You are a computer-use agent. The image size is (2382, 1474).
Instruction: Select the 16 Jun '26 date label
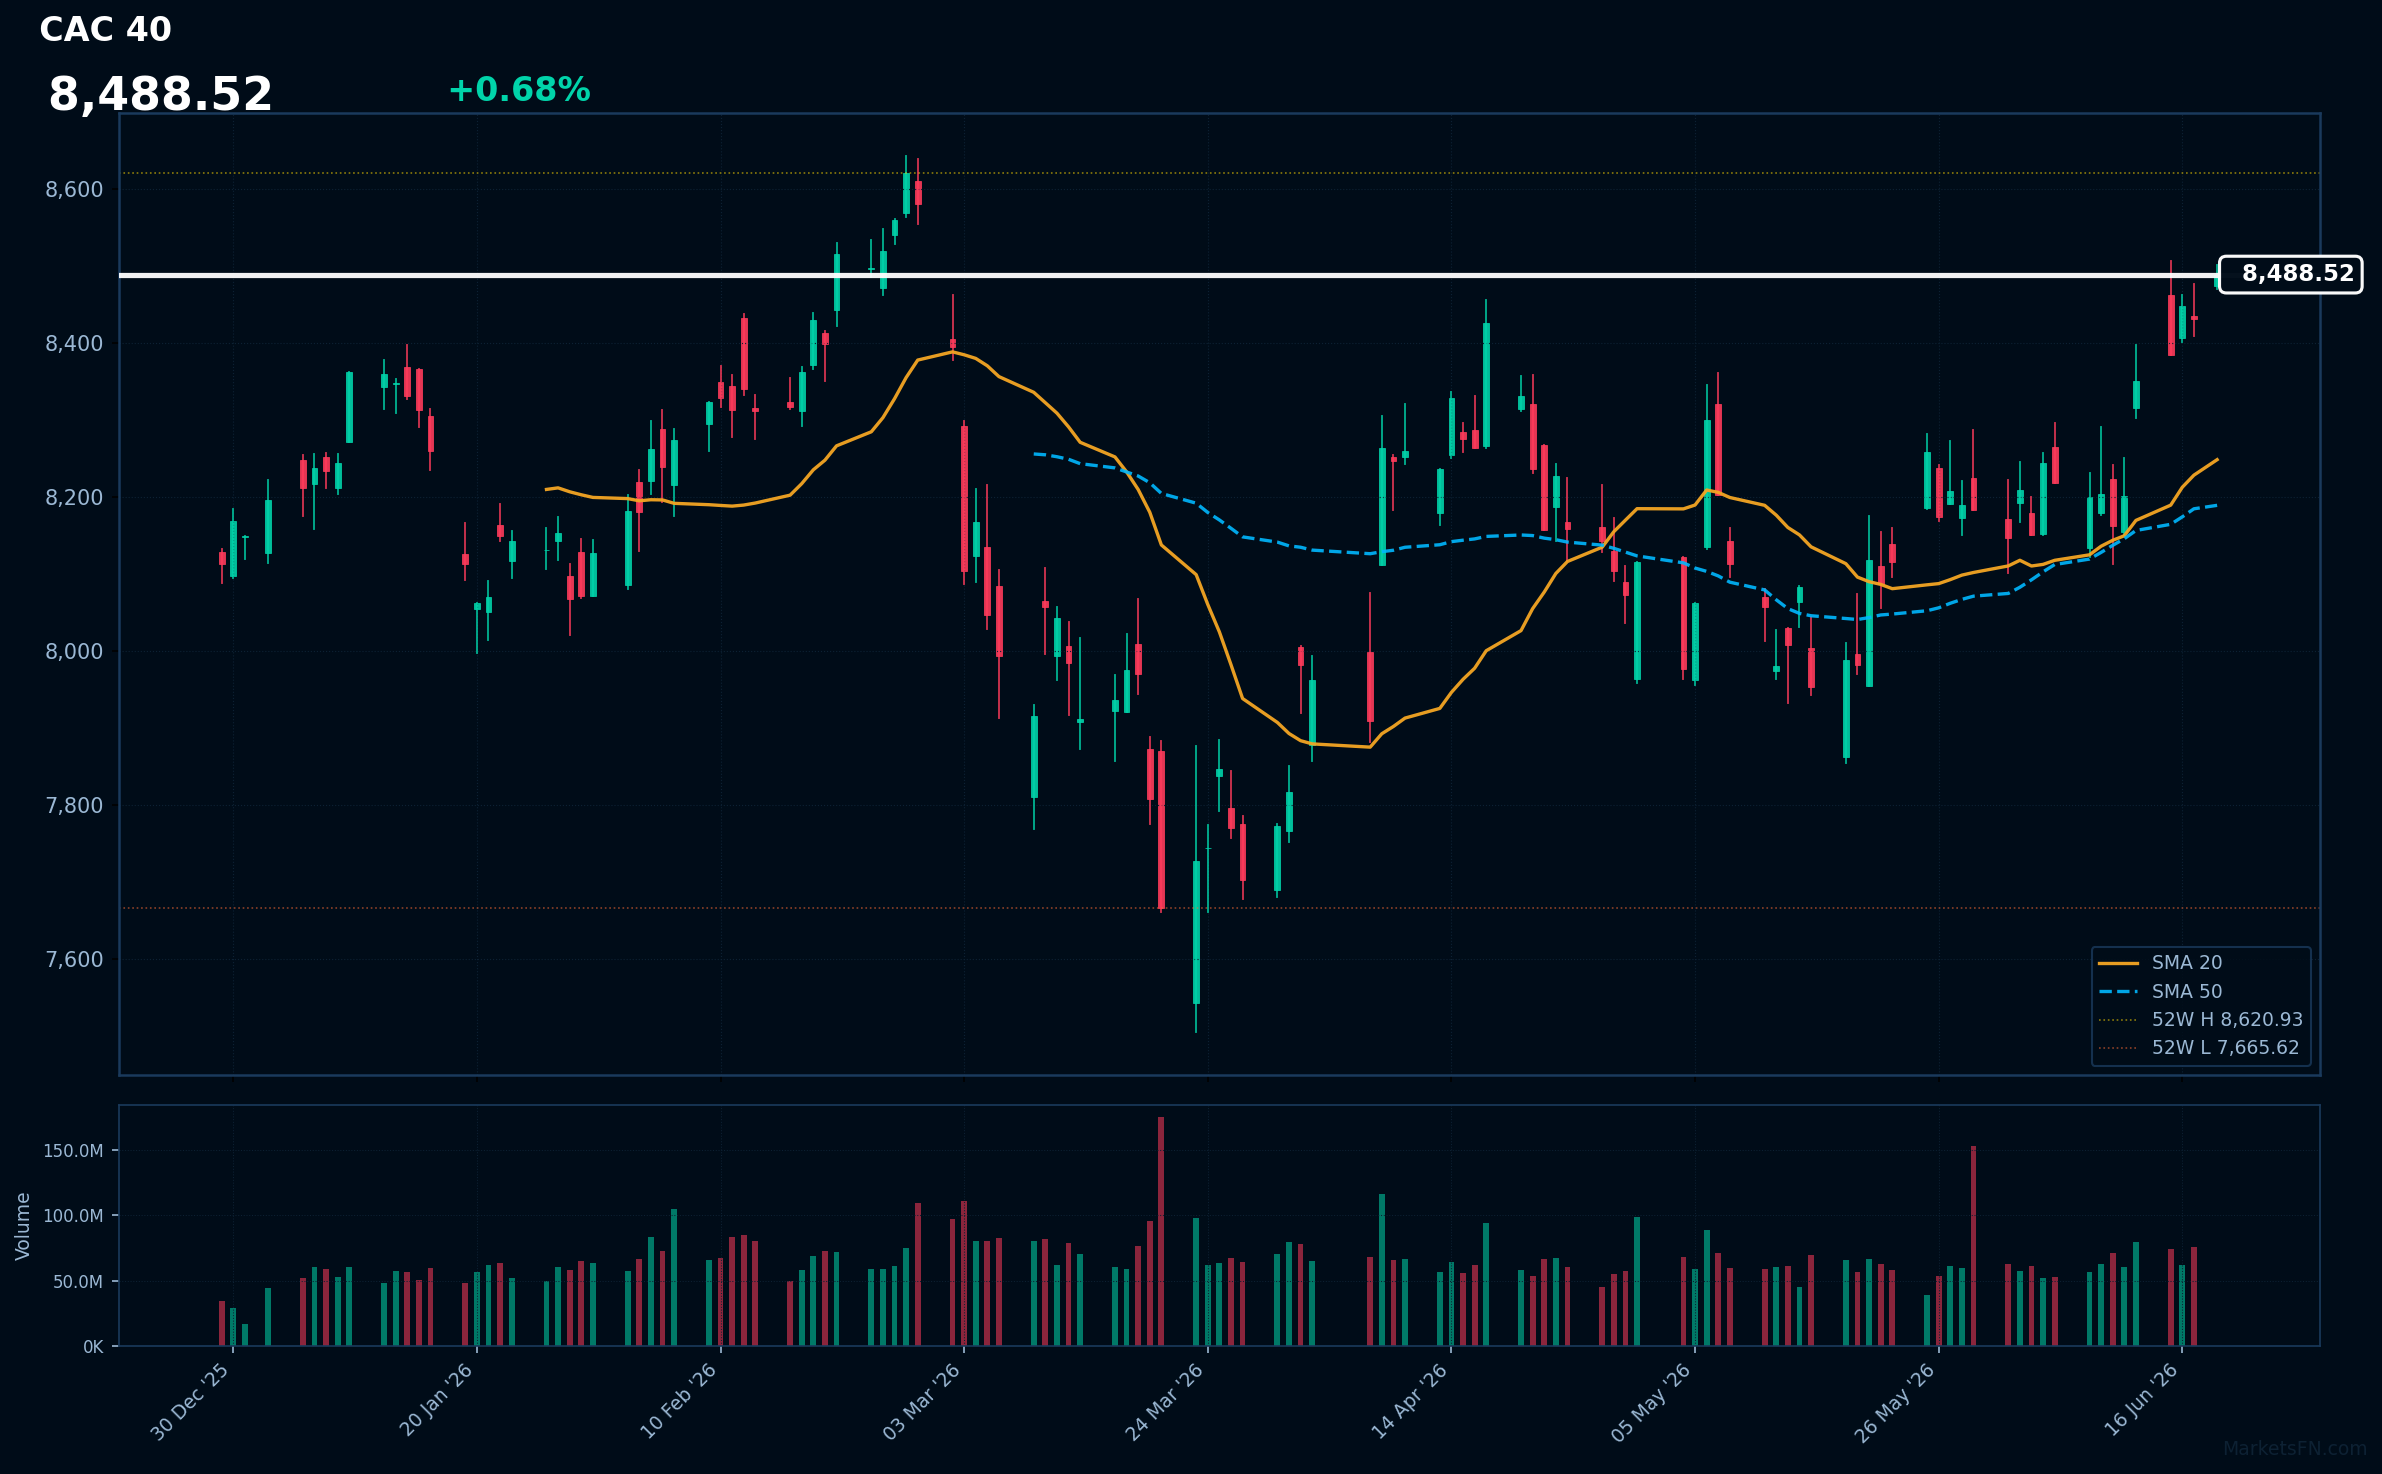[x=2141, y=1400]
